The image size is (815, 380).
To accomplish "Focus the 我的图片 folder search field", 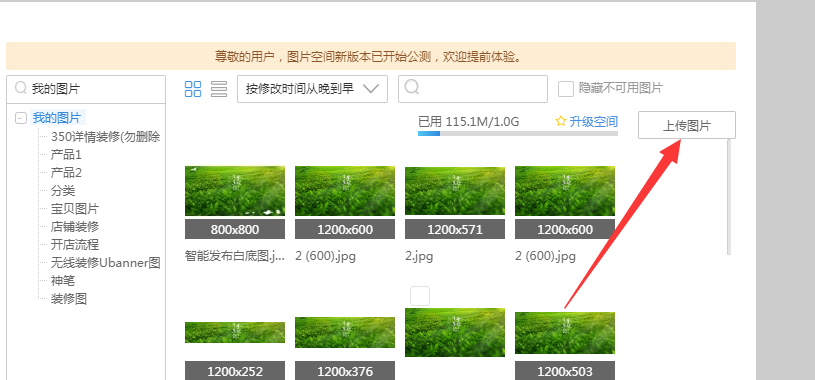I will point(86,89).
